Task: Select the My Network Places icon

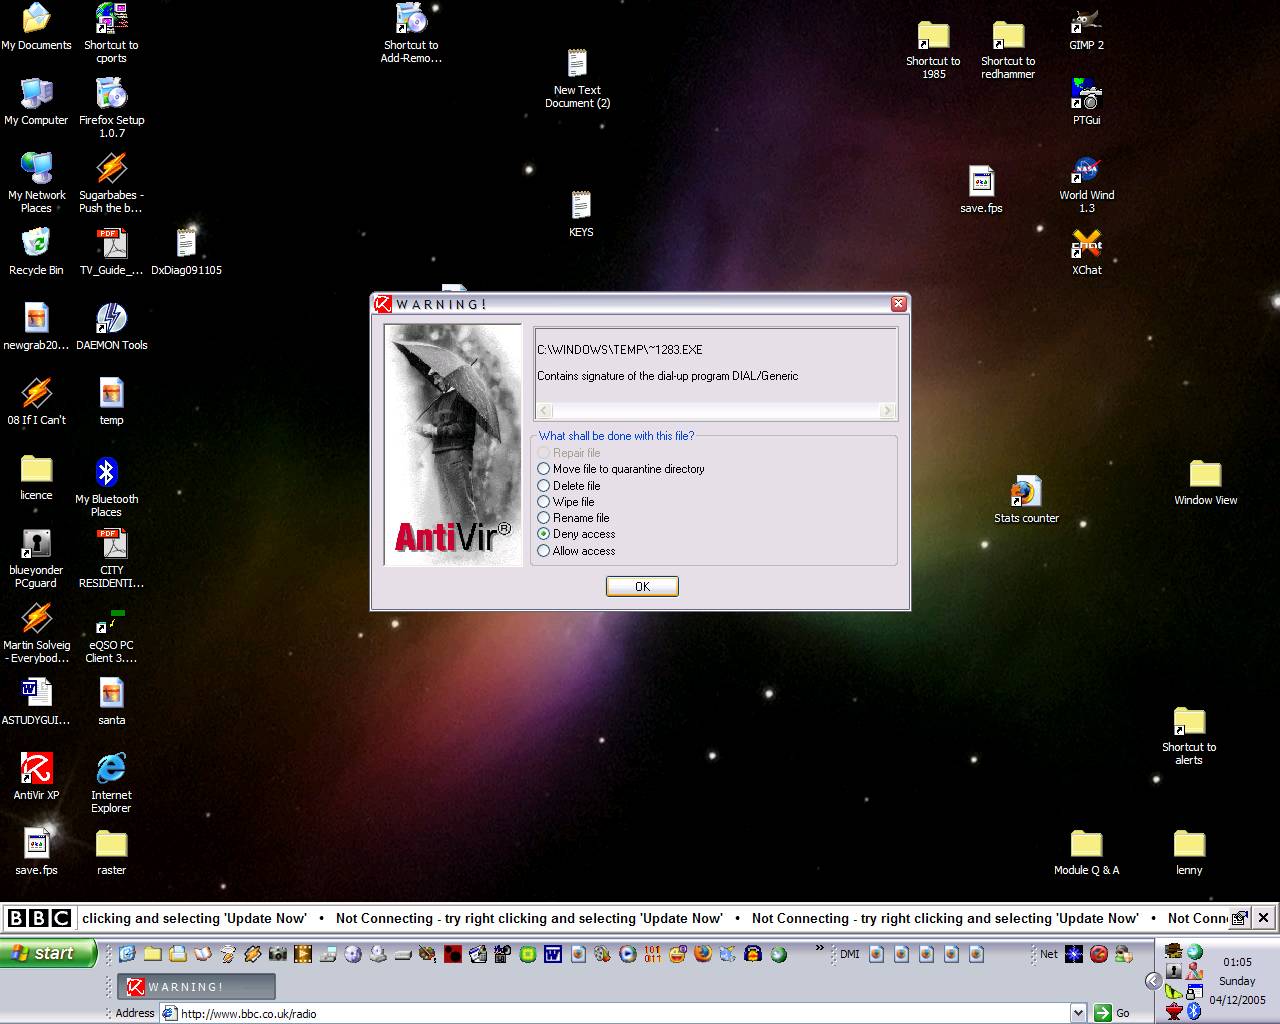Action: pos(36,182)
